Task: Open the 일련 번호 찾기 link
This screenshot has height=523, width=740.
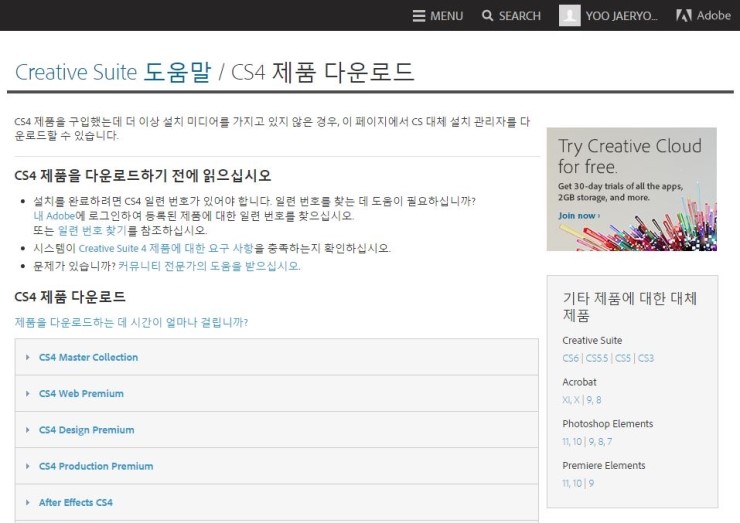Action: pos(92,230)
